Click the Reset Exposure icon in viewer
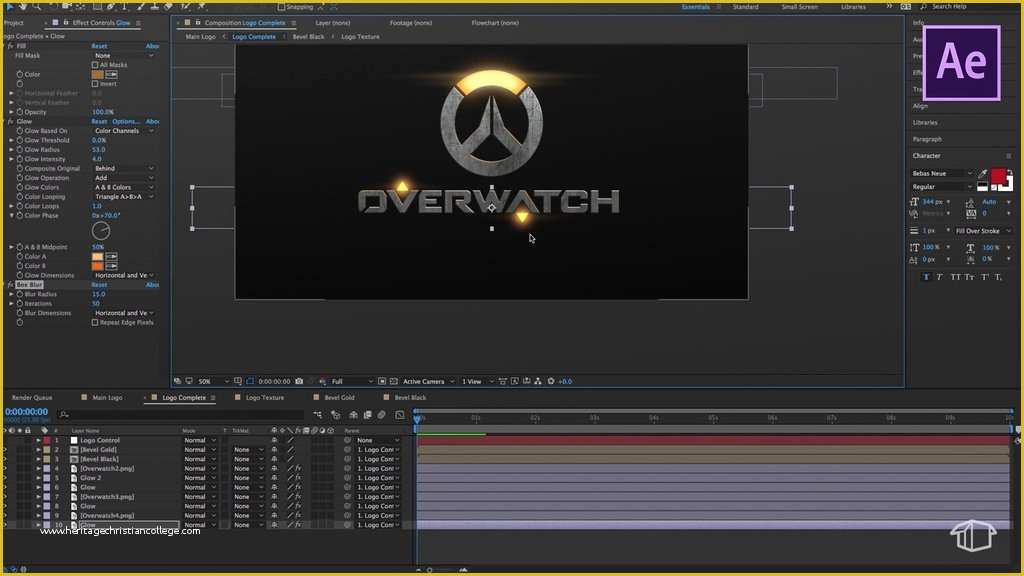Screen dimensions: 1024x576 tap(551, 381)
